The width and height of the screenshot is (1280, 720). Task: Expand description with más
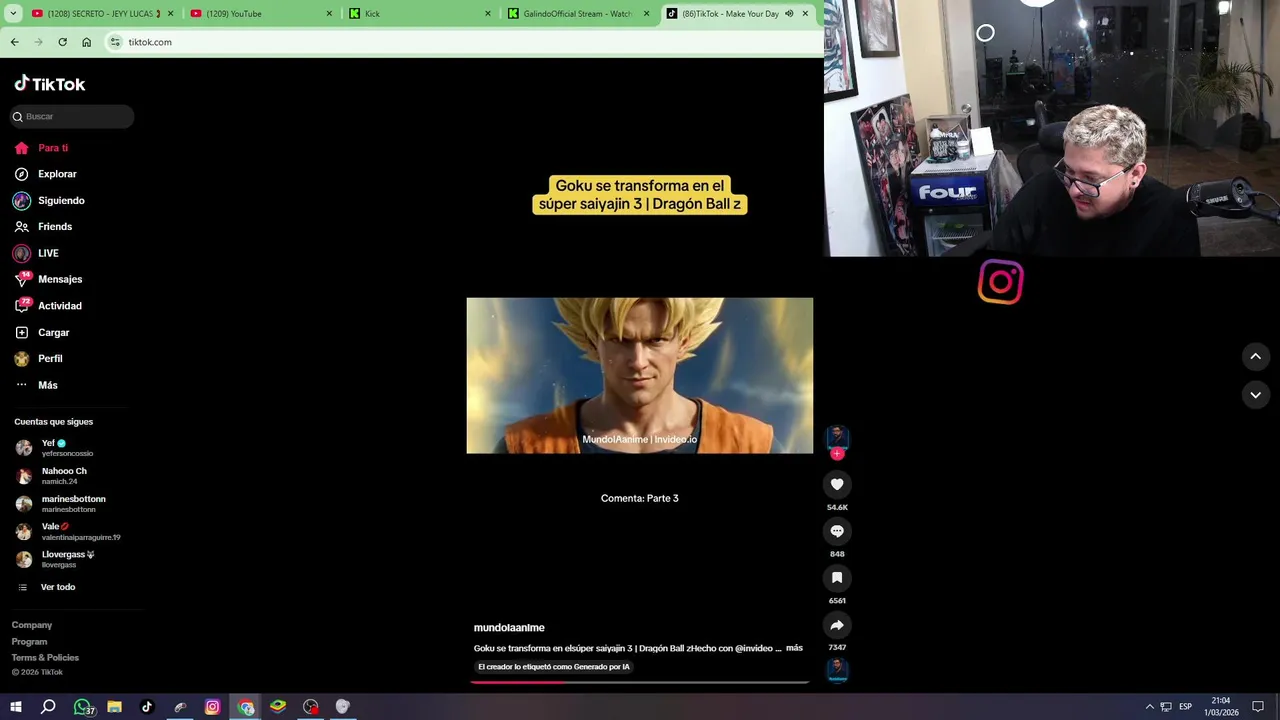[x=794, y=648]
